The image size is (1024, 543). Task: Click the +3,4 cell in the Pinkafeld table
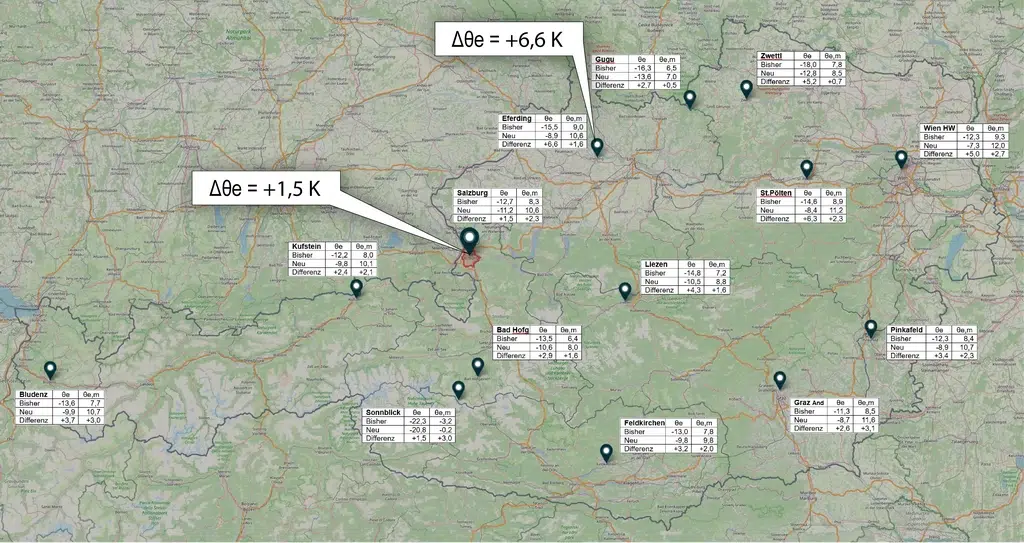click(x=939, y=355)
